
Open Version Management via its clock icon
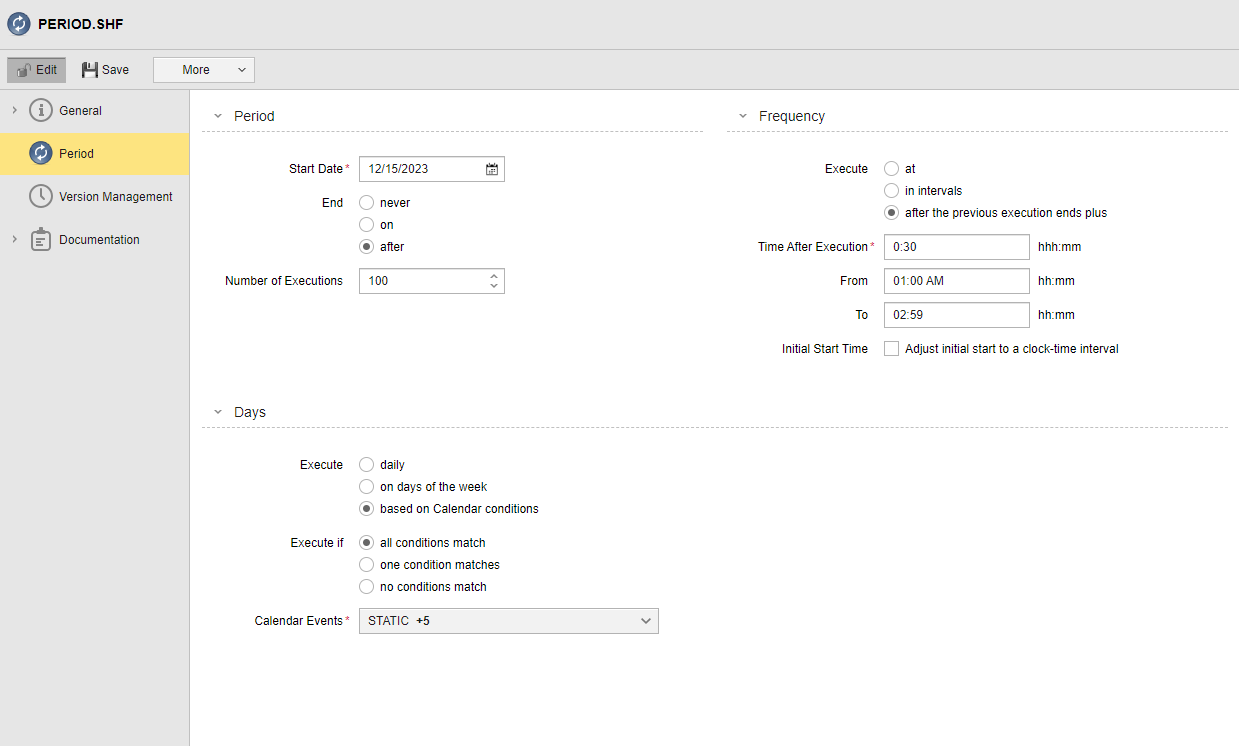click(41, 196)
